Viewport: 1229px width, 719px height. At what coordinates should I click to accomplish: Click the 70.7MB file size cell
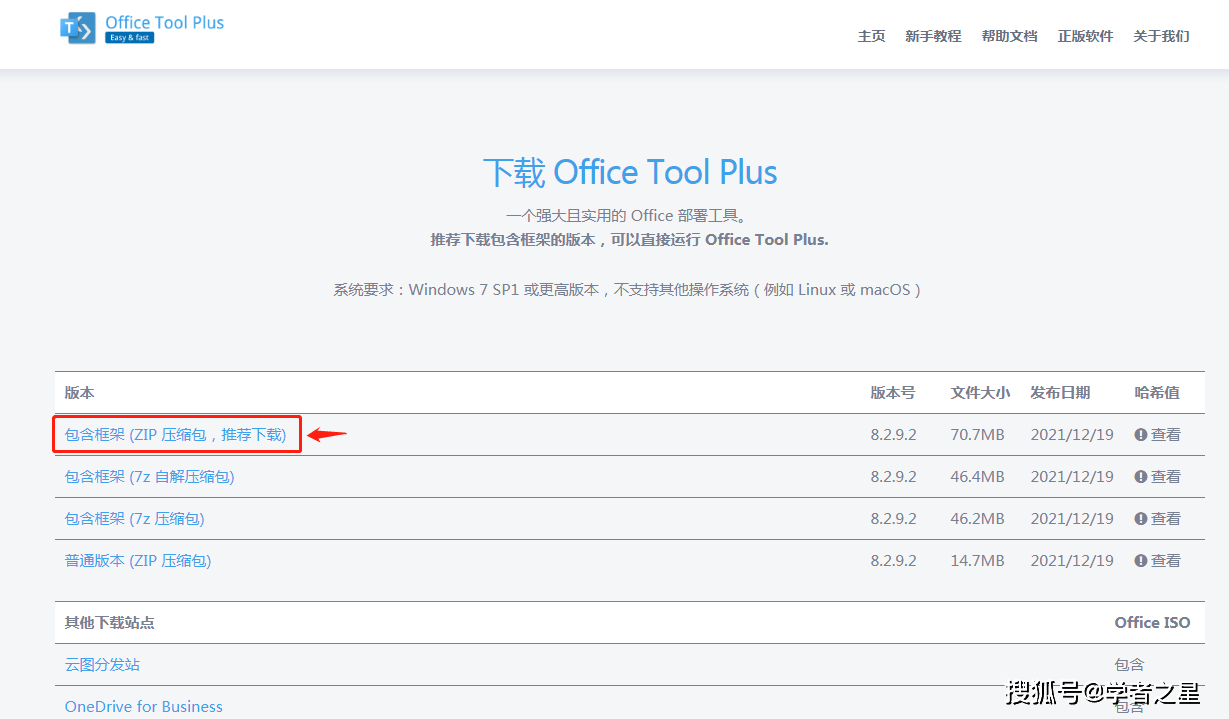(977, 435)
